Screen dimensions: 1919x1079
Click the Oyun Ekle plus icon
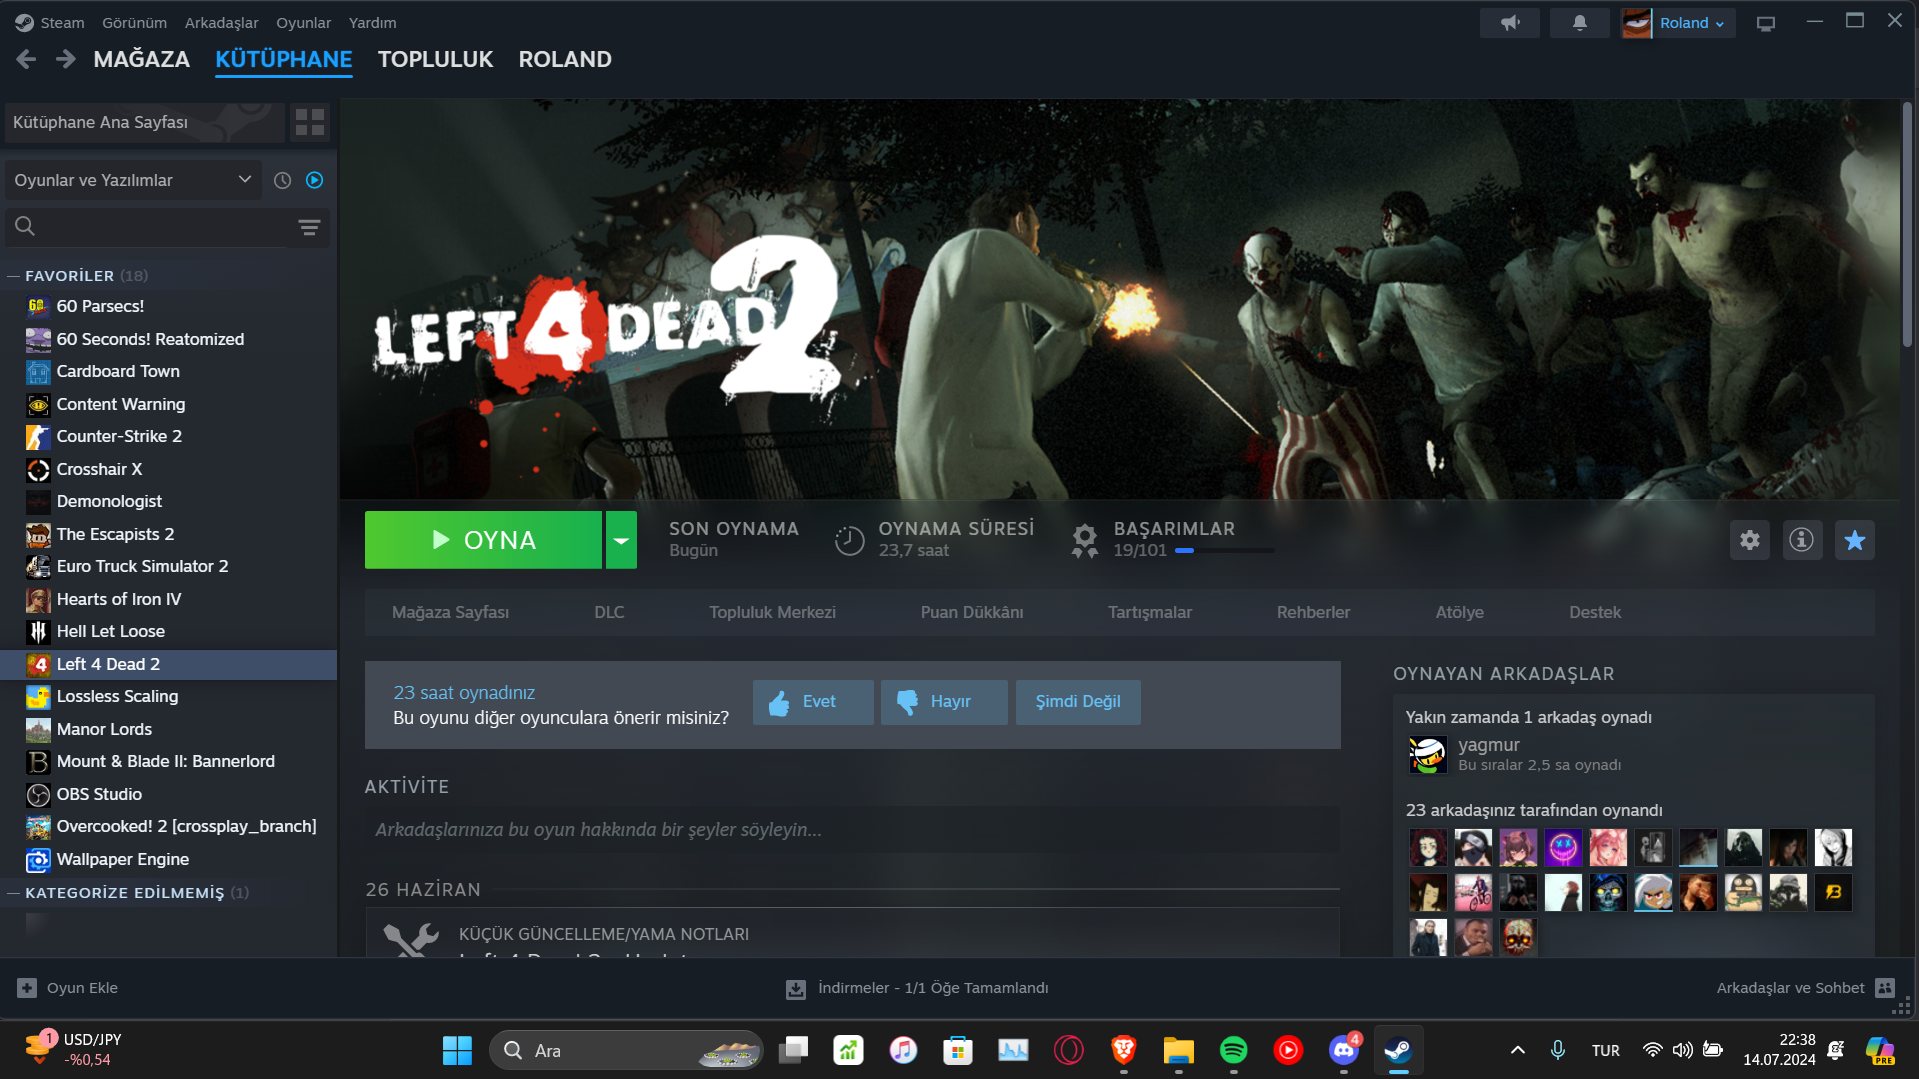click(27, 988)
